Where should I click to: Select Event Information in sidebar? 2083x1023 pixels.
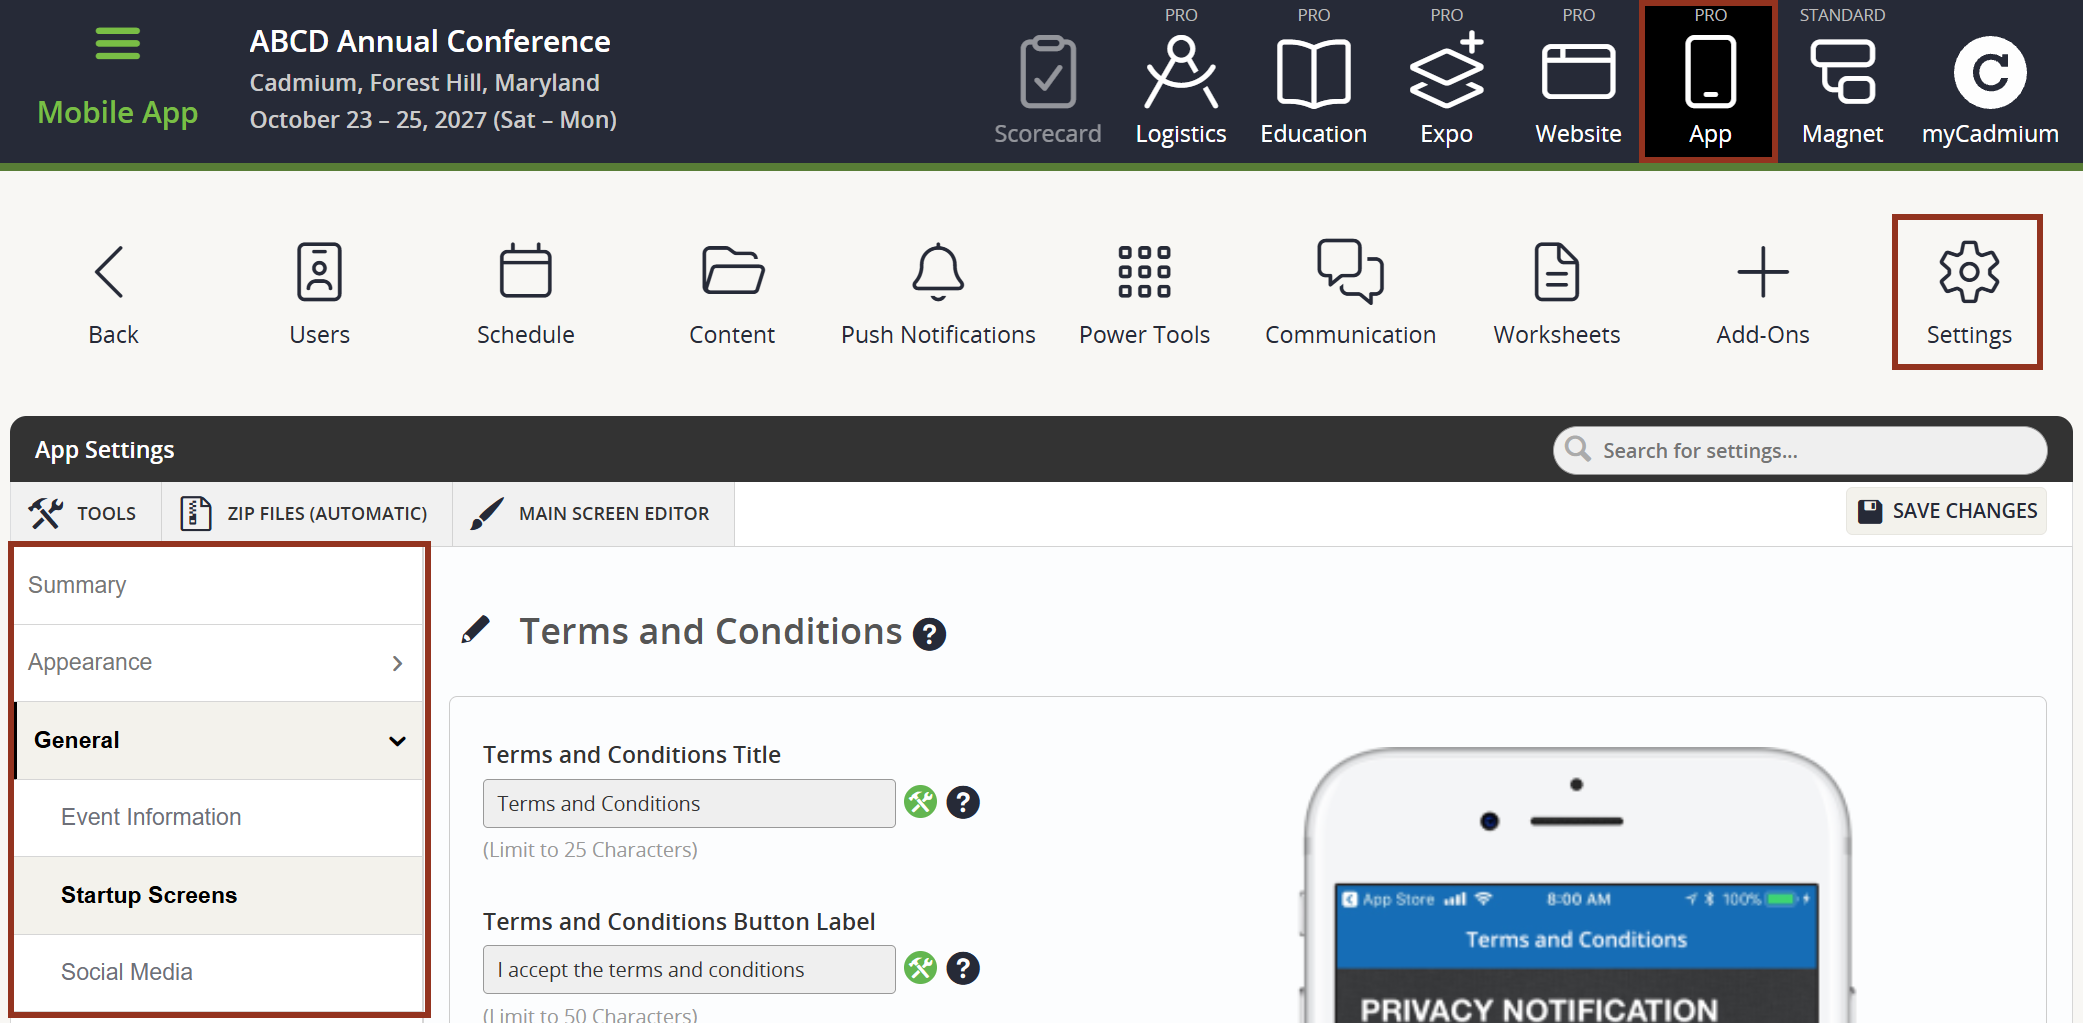coord(218,818)
